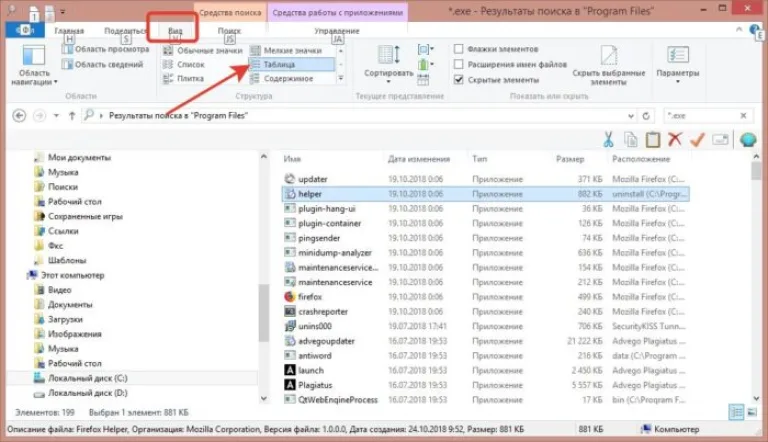The image size is (768, 442).
Task: Click the Область просмотра preview pane button
Action: [x=105, y=49]
